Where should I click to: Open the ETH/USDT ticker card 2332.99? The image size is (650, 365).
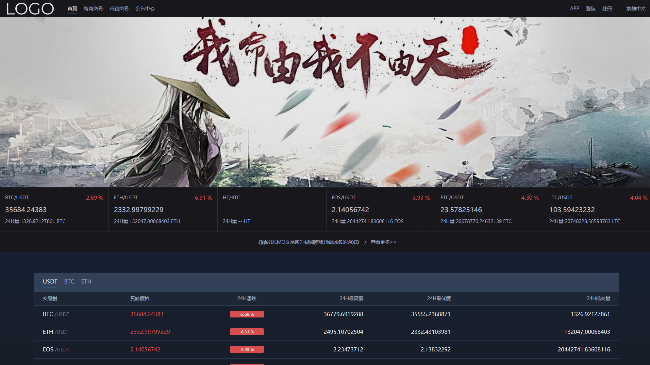point(163,209)
